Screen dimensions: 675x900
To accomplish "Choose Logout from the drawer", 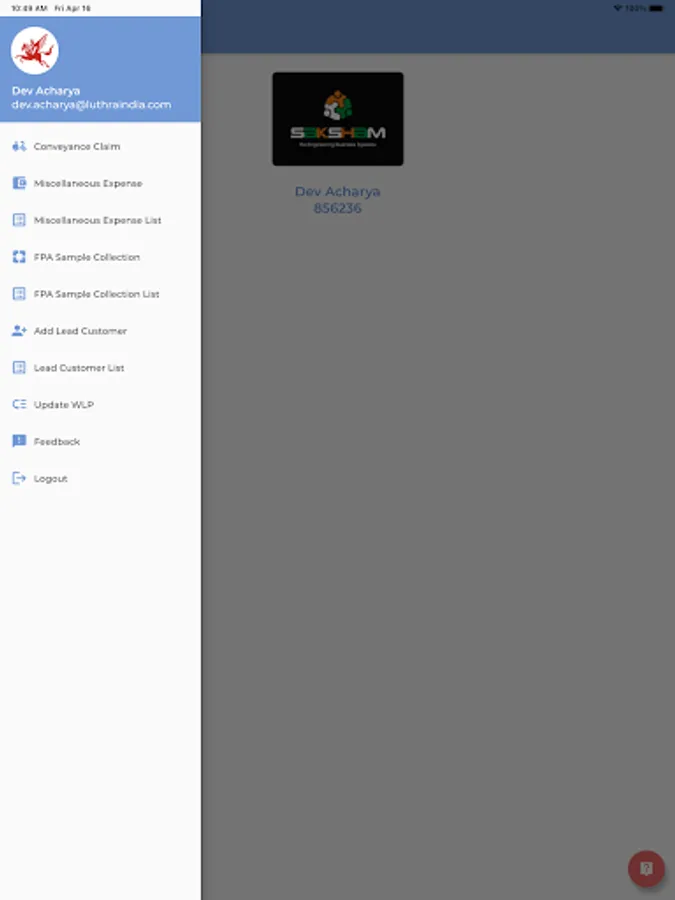I will click(100, 478).
